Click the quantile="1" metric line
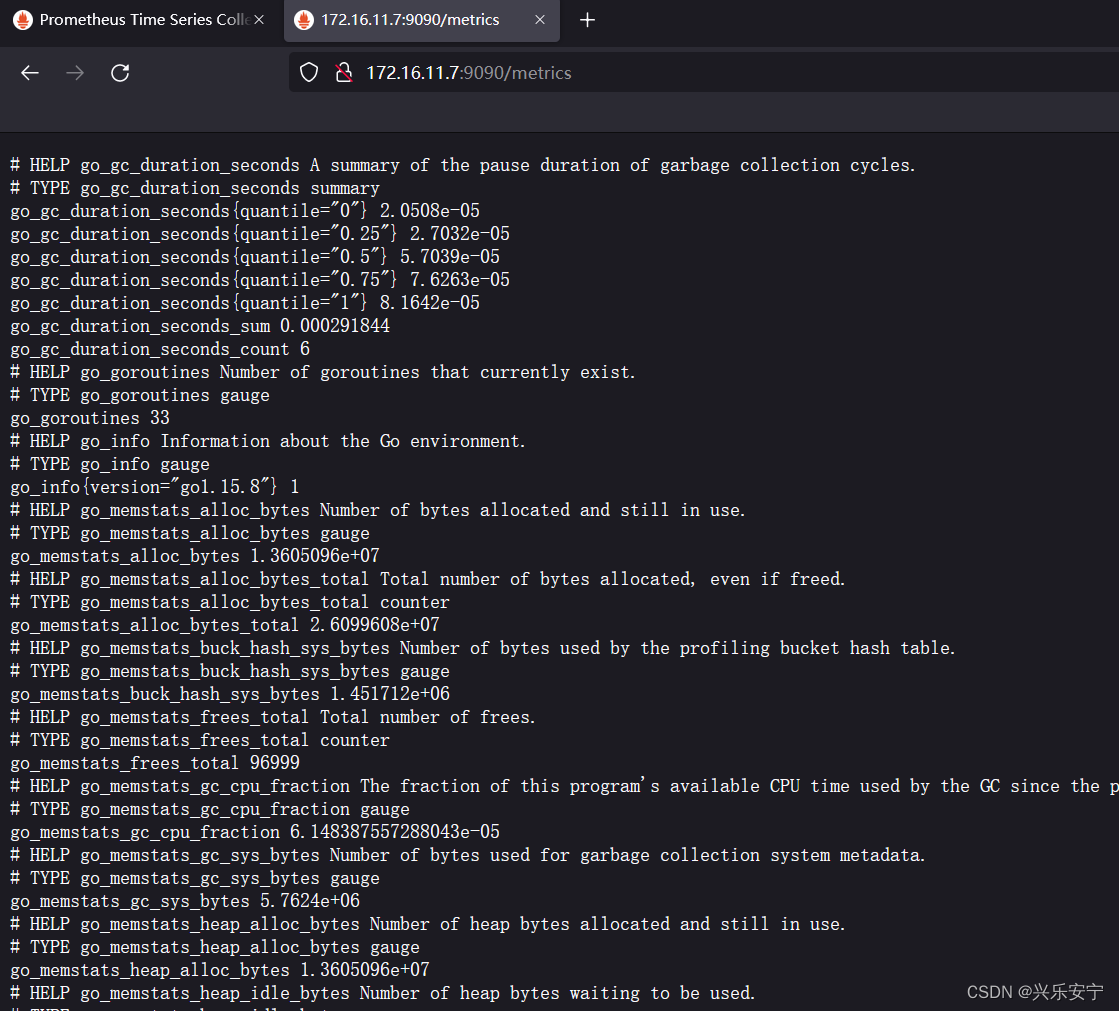Screen dimensions: 1119x1011 pyautogui.click(x=245, y=303)
